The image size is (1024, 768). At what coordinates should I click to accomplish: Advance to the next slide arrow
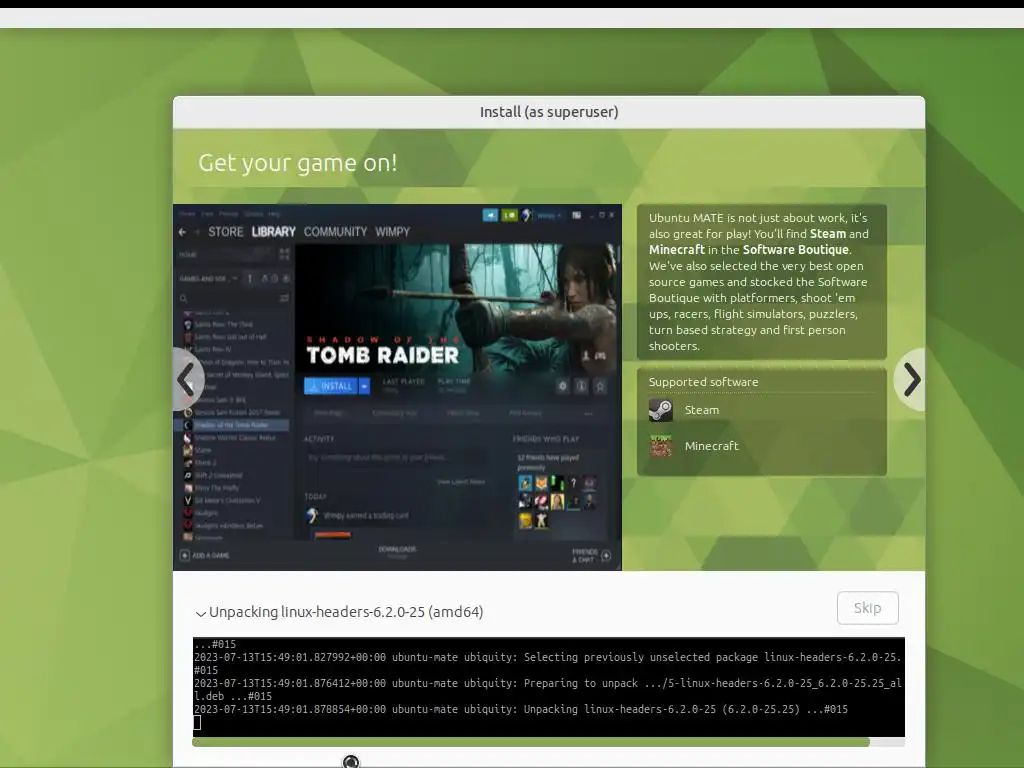coord(911,379)
